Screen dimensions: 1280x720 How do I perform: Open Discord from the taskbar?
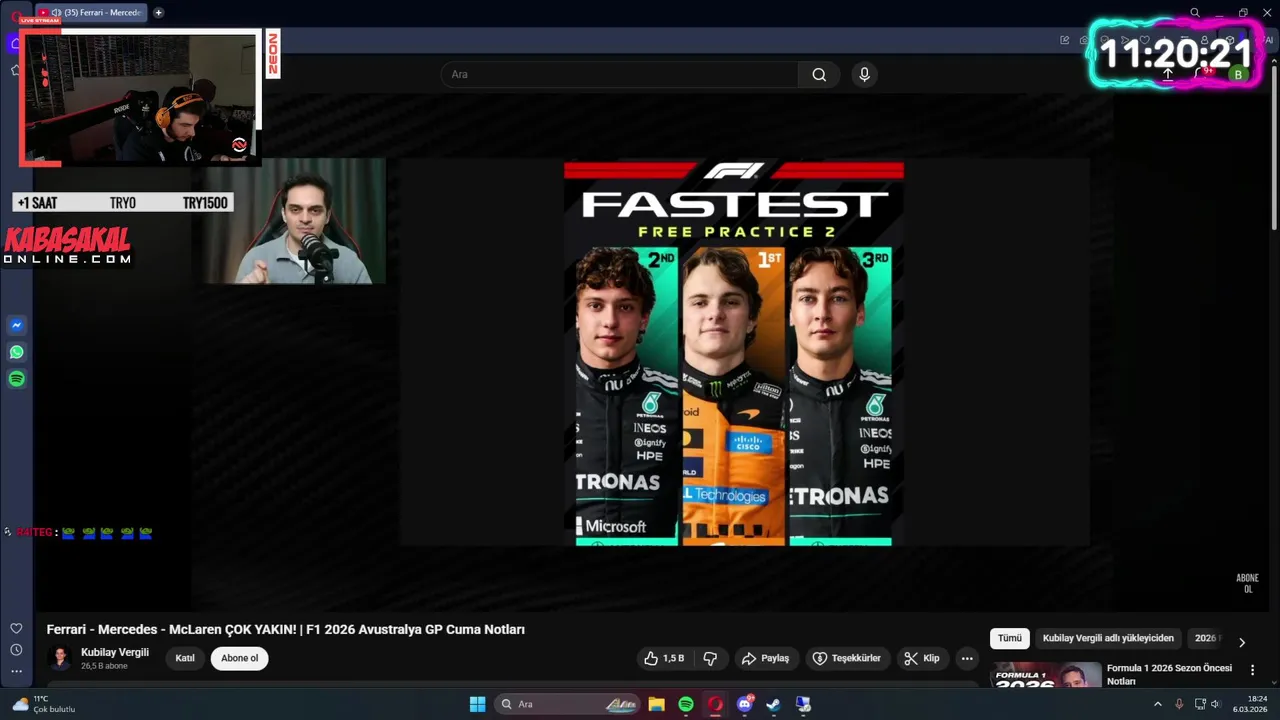coord(744,704)
